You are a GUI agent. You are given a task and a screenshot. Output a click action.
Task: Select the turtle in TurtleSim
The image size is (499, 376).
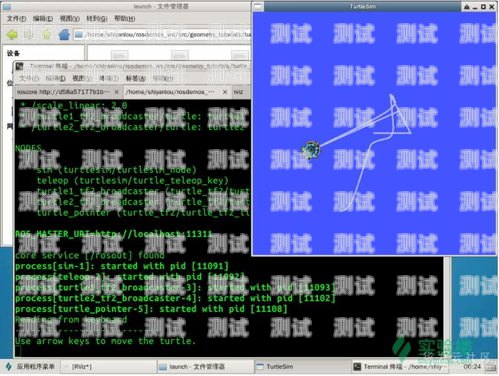[311, 150]
